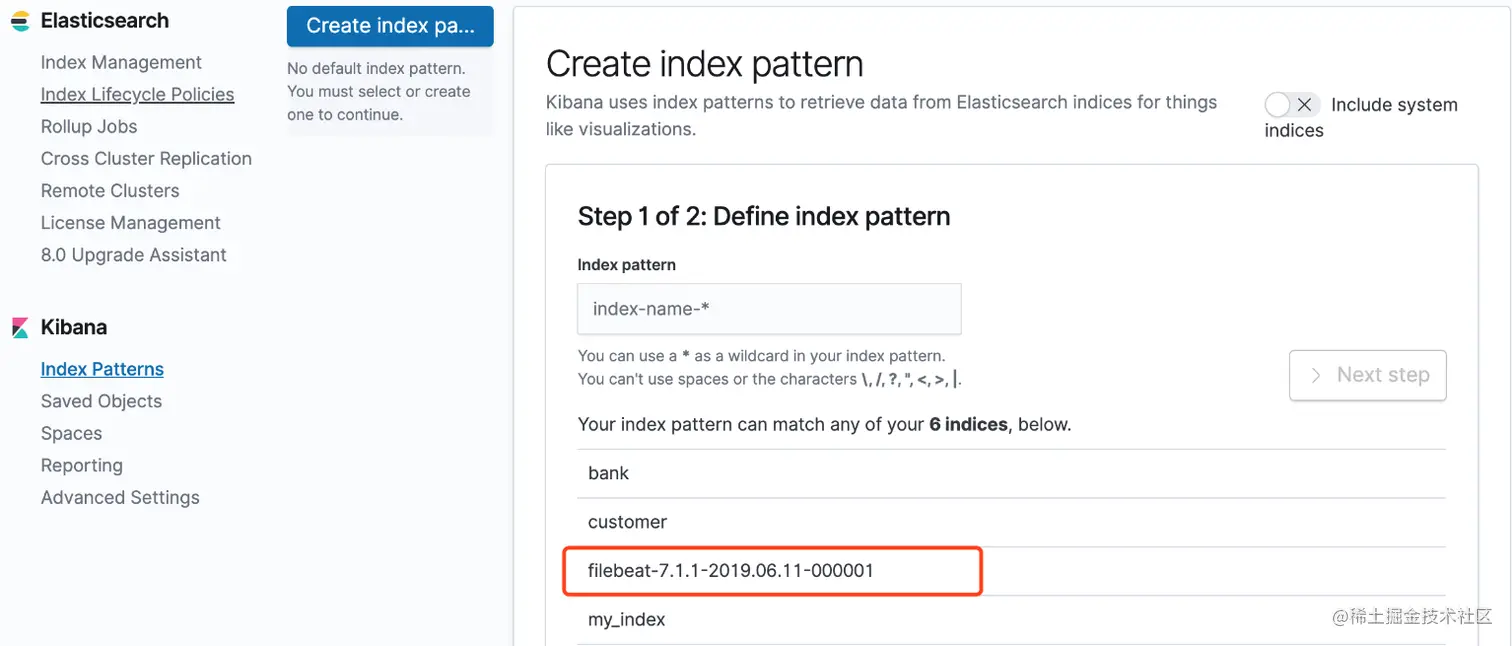This screenshot has height=646, width=1512.
Task: Go to Spaces settings
Action: [71, 433]
